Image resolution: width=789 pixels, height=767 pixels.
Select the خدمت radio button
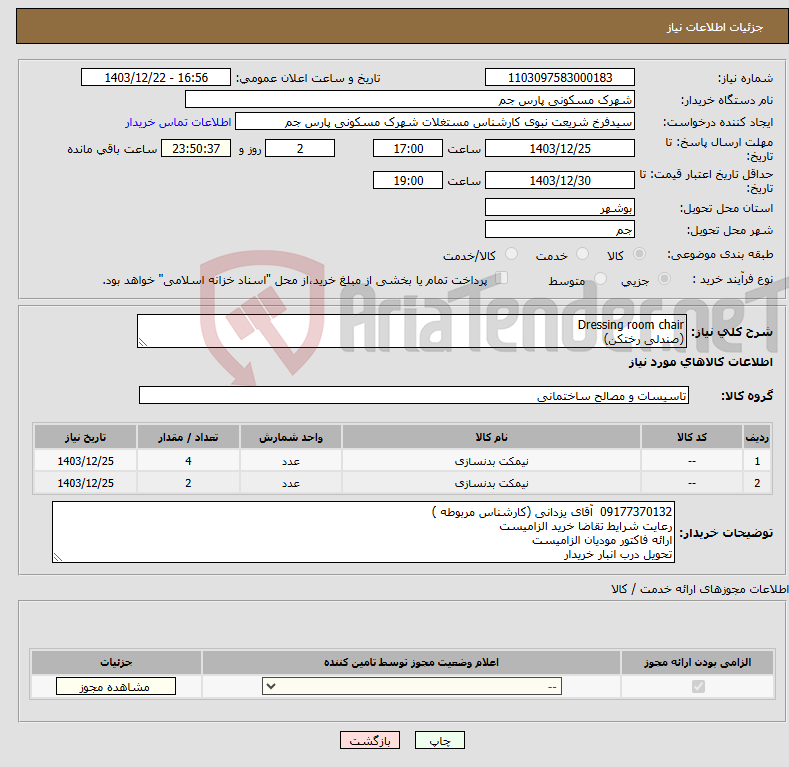pos(582,254)
